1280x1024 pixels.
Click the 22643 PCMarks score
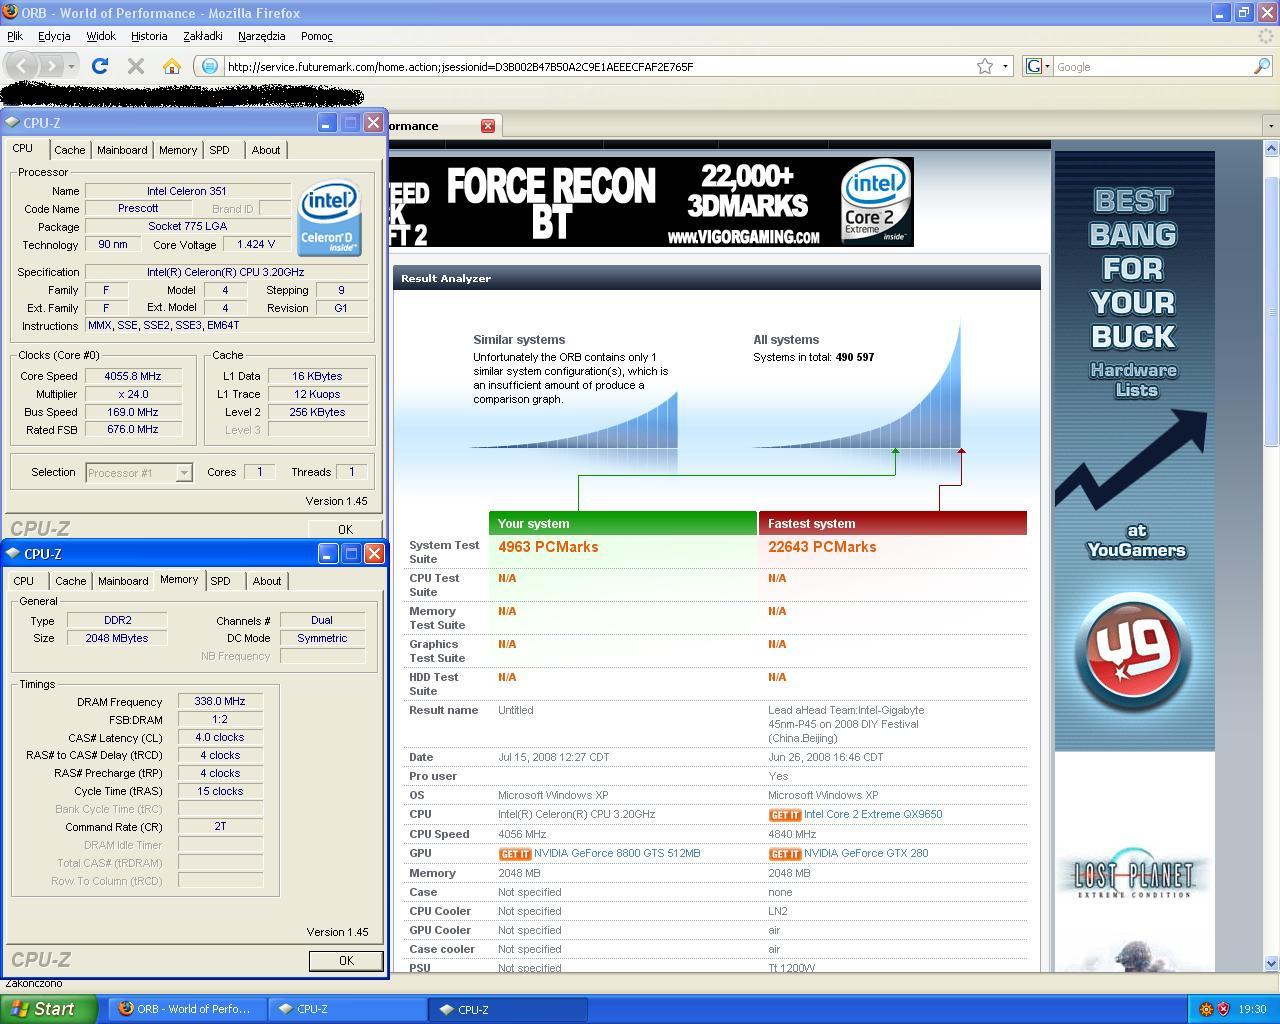(x=822, y=547)
